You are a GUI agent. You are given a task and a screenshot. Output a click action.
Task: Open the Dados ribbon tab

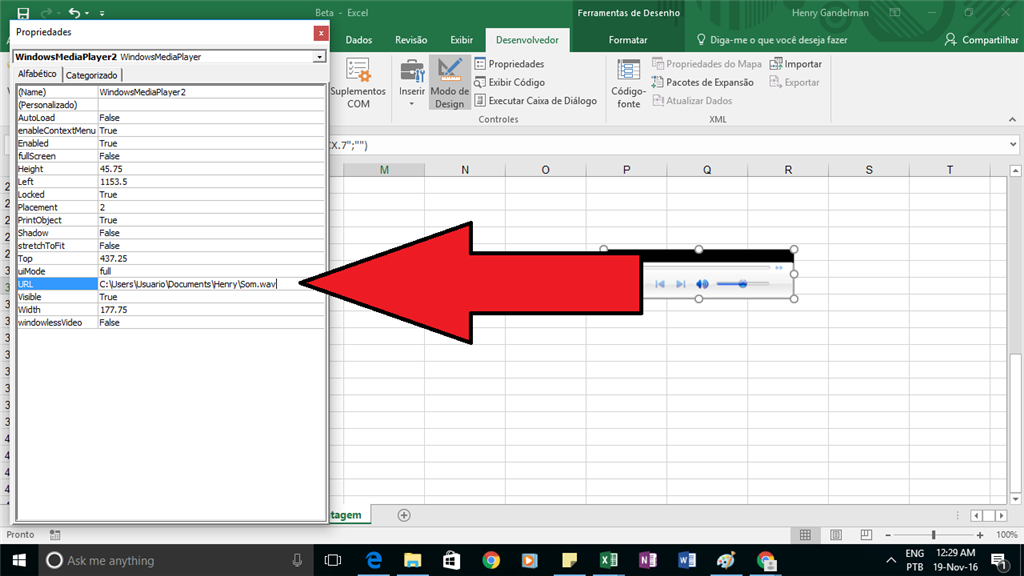pyautogui.click(x=359, y=40)
